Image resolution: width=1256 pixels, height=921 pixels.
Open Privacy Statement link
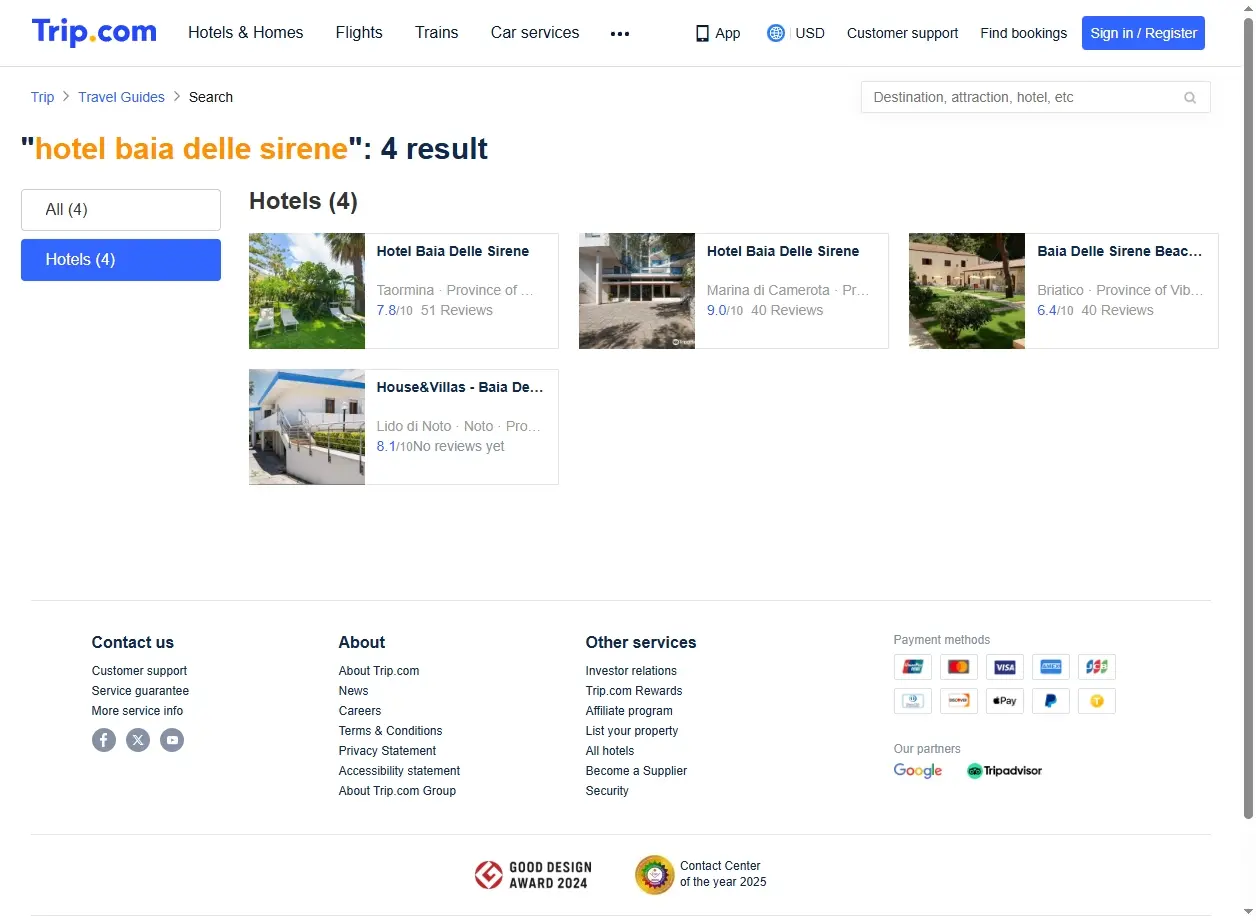coord(387,751)
